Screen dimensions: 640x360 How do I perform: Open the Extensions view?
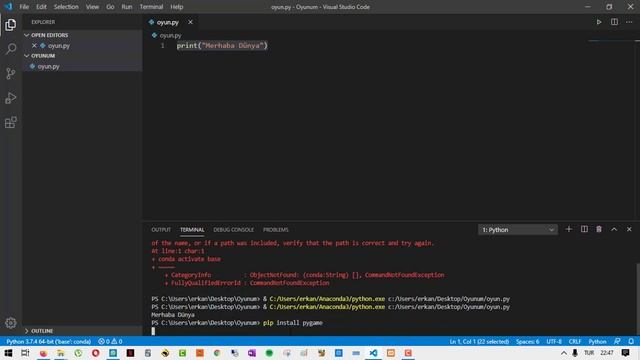point(11,122)
